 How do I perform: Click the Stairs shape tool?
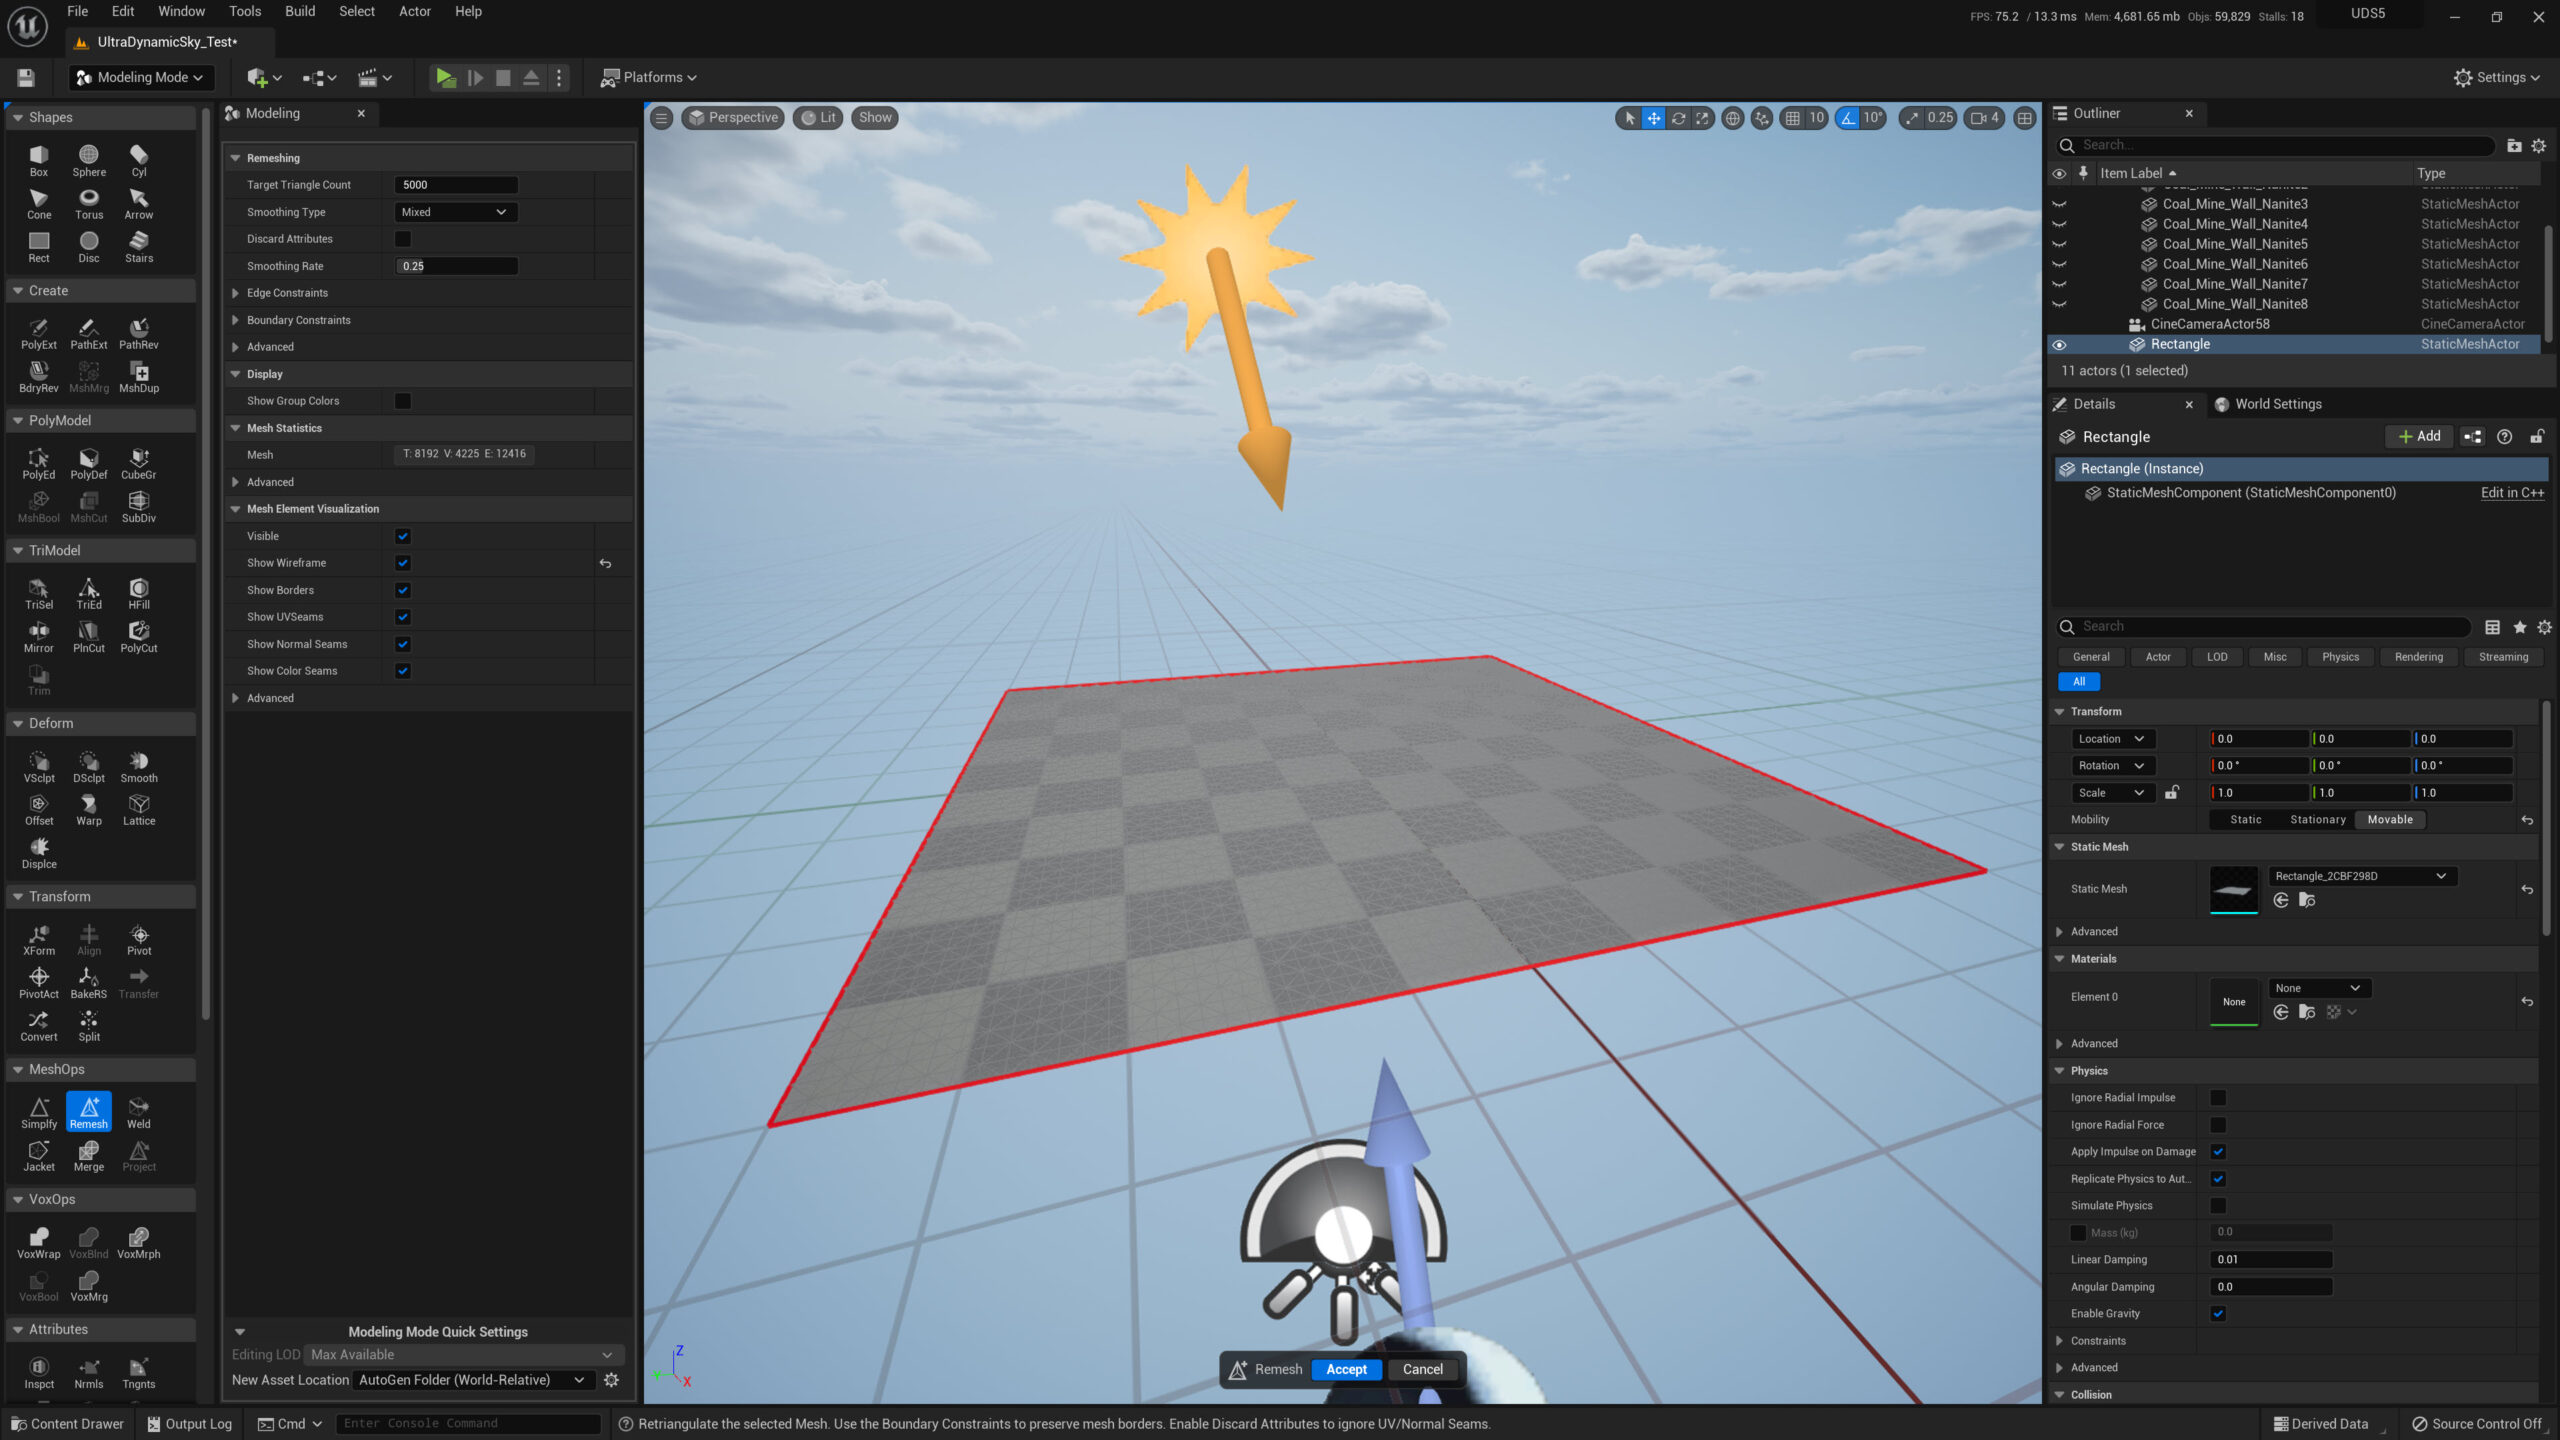click(x=139, y=246)
